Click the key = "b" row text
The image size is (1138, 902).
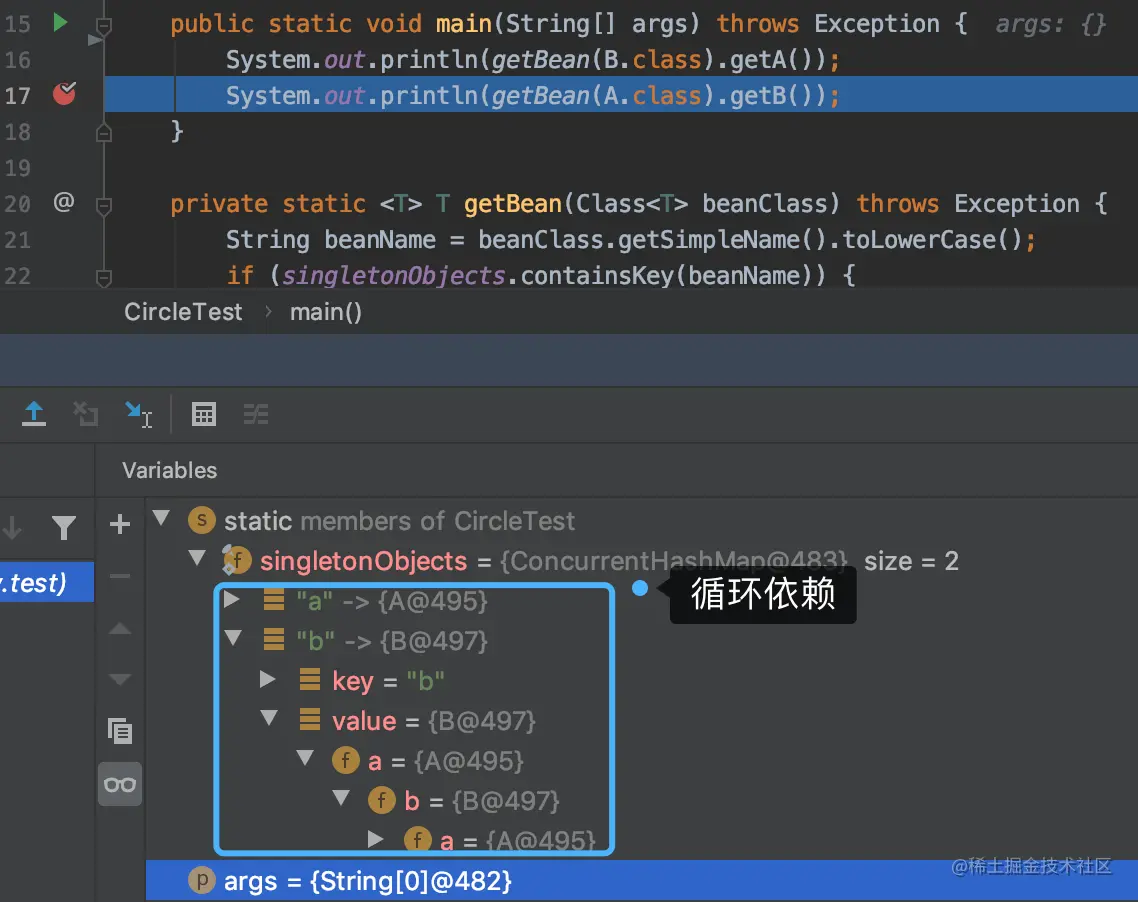pyautogui.click(x=388, y=681)
